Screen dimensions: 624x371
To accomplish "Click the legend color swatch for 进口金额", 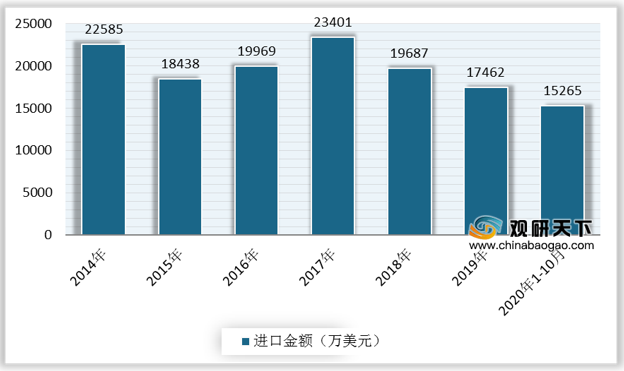I will pyautogui.click(x=246, y=342).
